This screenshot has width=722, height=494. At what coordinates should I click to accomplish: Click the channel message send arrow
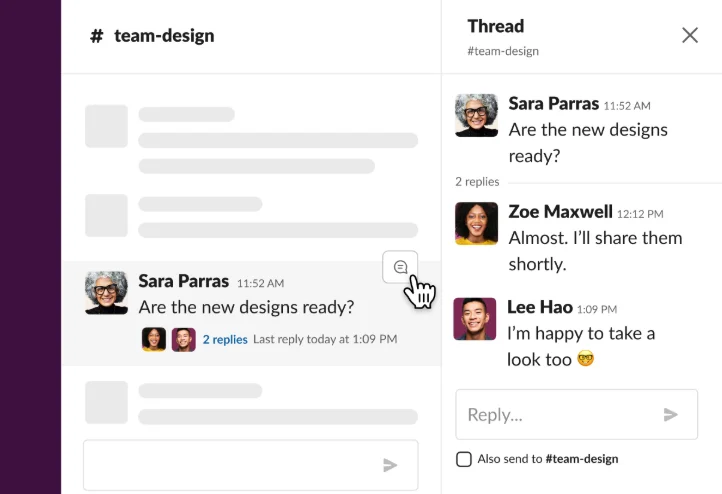[x=390, y=465]
